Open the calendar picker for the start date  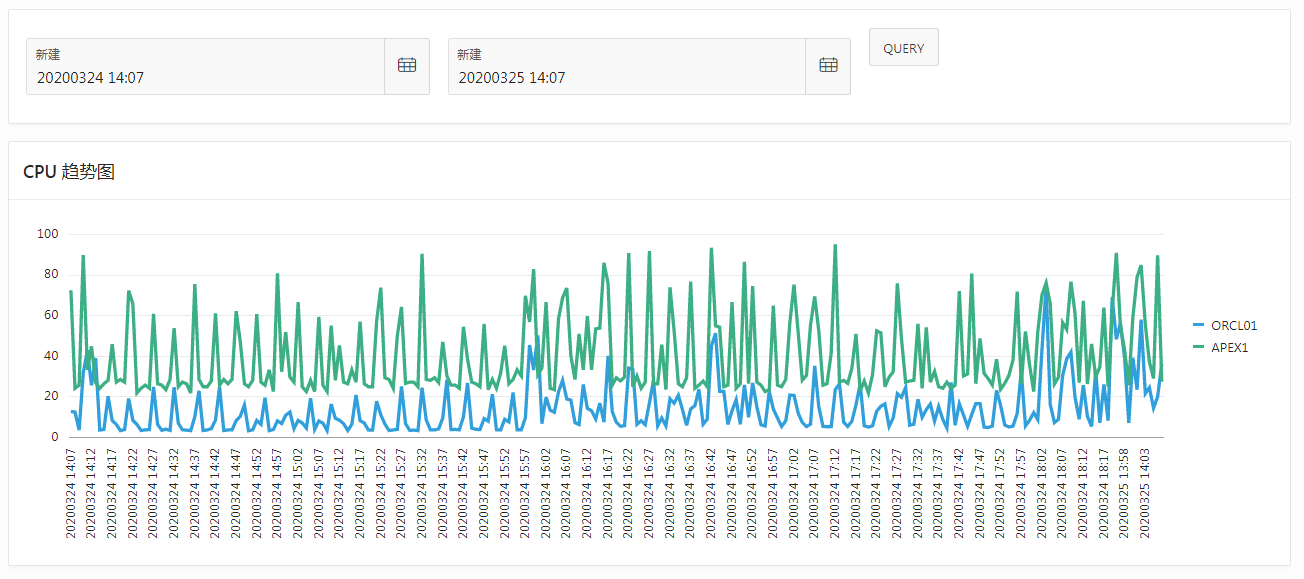(406, 66)
